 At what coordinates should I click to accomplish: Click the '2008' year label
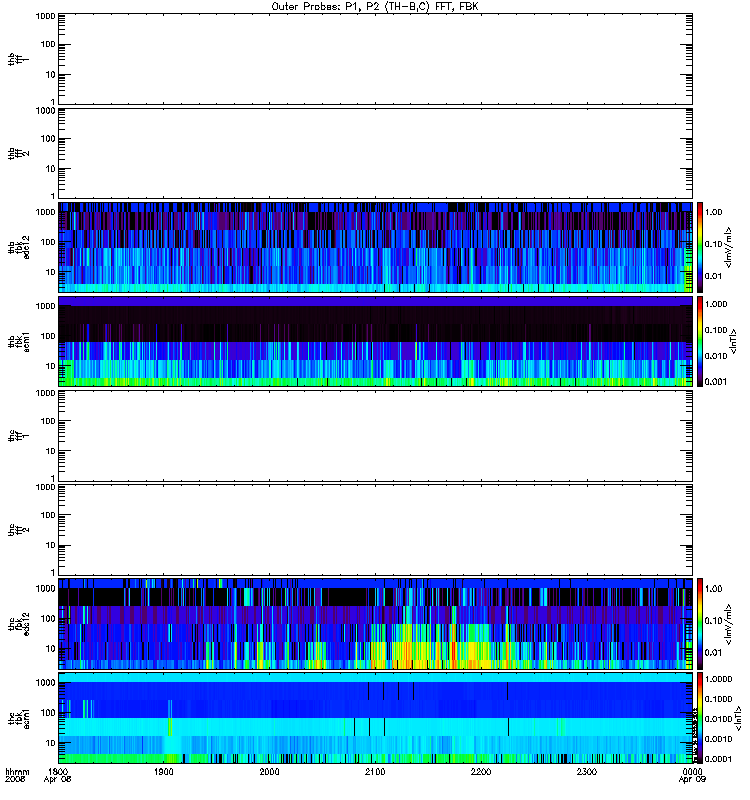click(x=14, y=780)
